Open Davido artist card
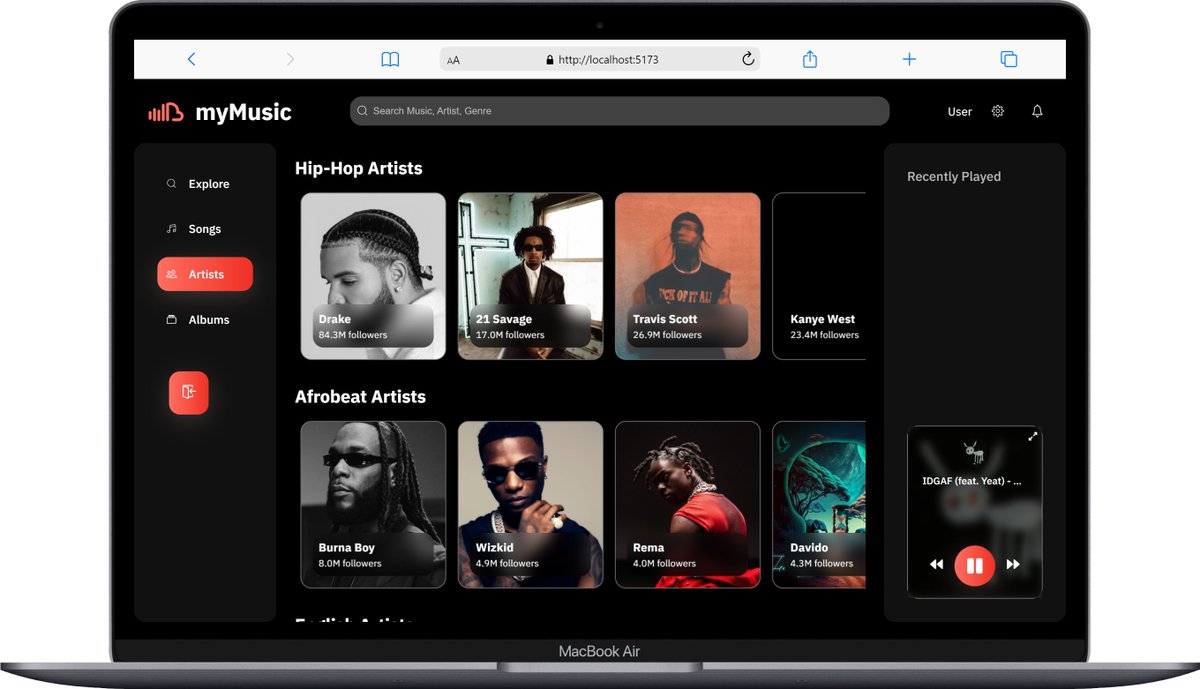Image resolution: width=1200 pixels, height=689 pixels. coord(819,504)
